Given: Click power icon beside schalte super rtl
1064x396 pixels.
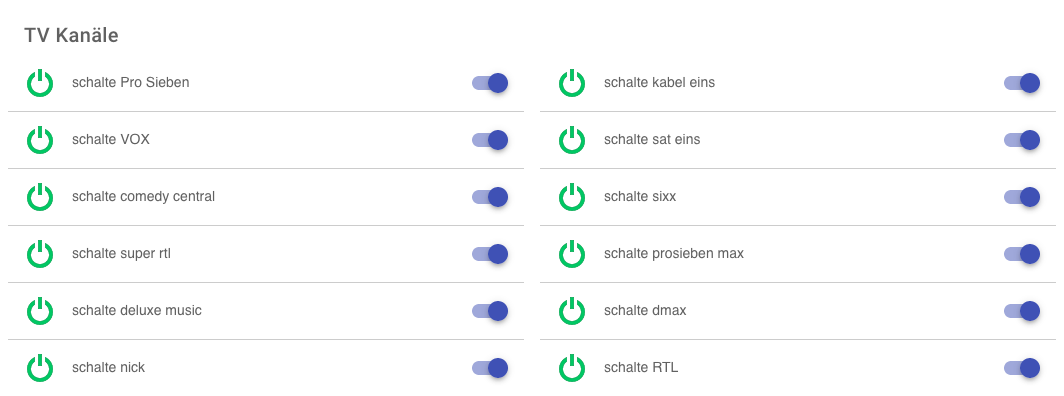Looking at the screenshot, I should [40, 254].
